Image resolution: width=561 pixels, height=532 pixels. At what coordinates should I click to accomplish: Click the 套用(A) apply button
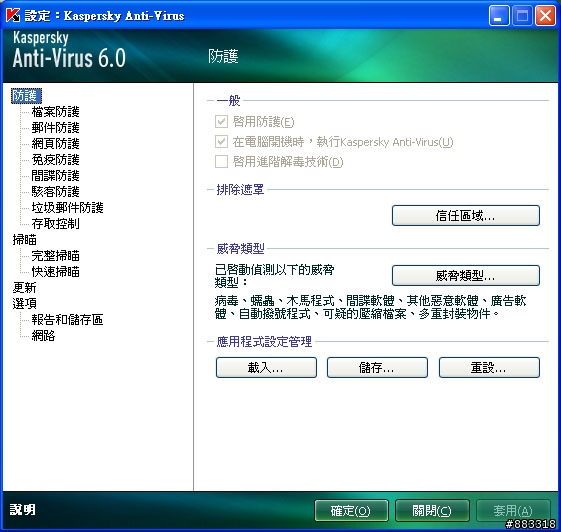[x=513, y=511]
